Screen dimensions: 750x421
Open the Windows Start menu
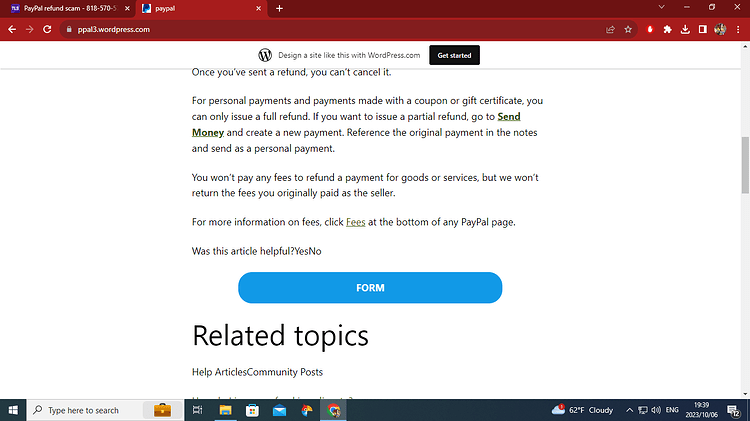point(13,410)
